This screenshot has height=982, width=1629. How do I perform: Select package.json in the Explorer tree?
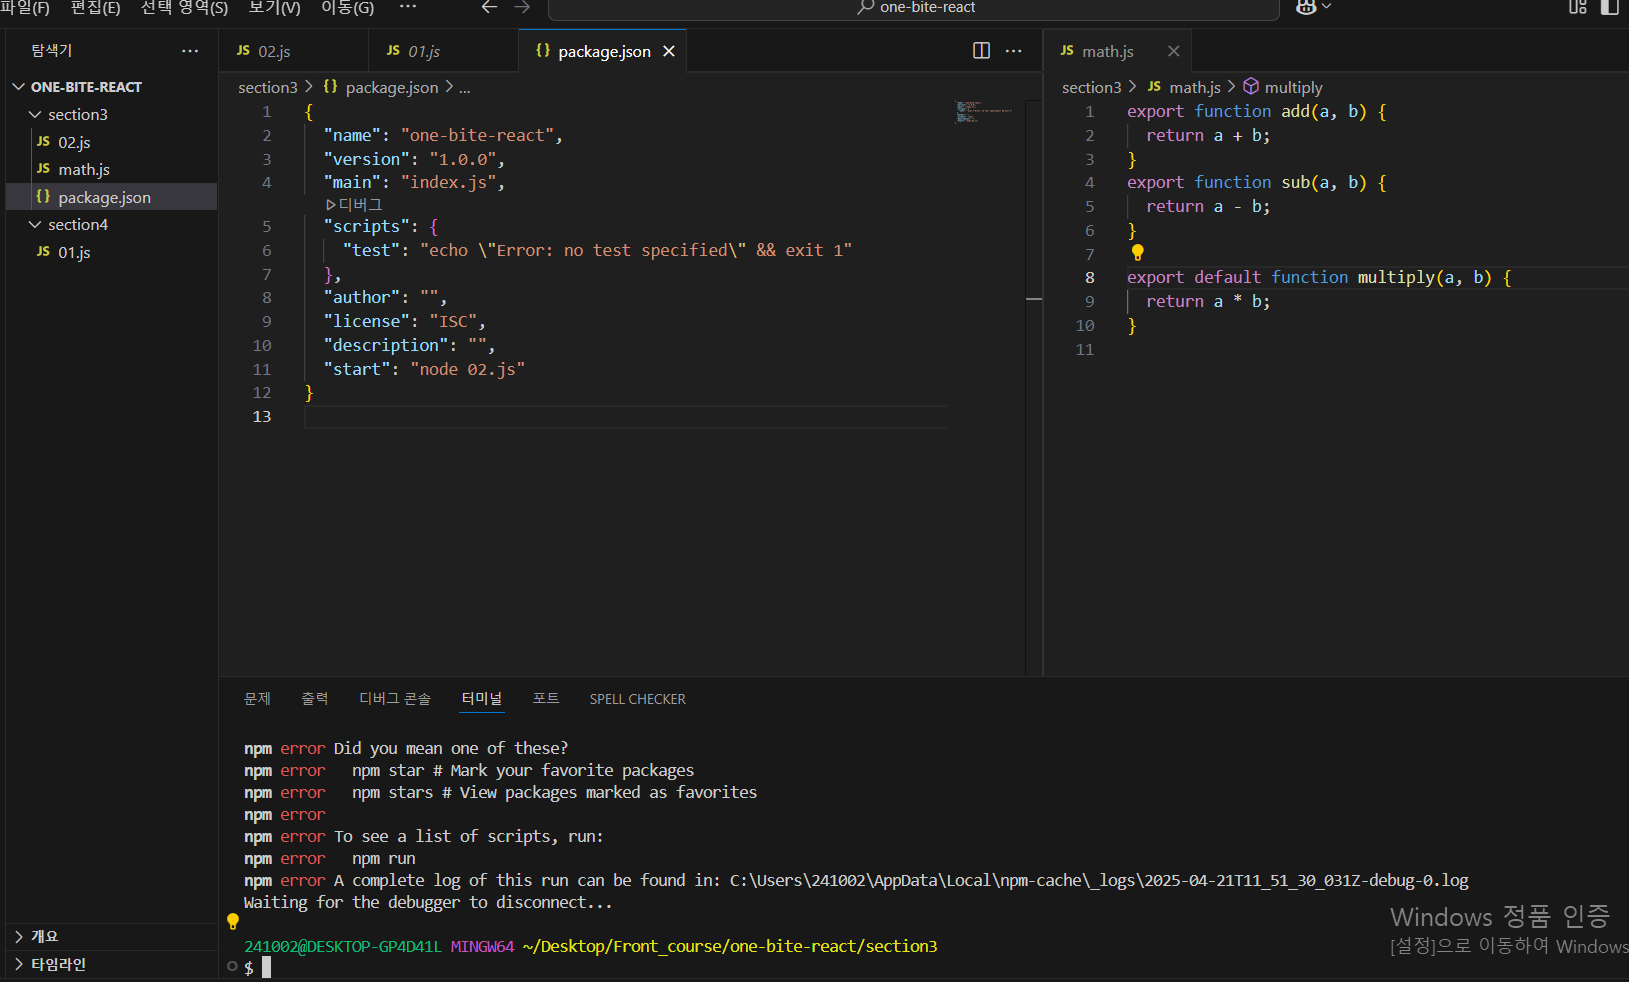point(111,197)
